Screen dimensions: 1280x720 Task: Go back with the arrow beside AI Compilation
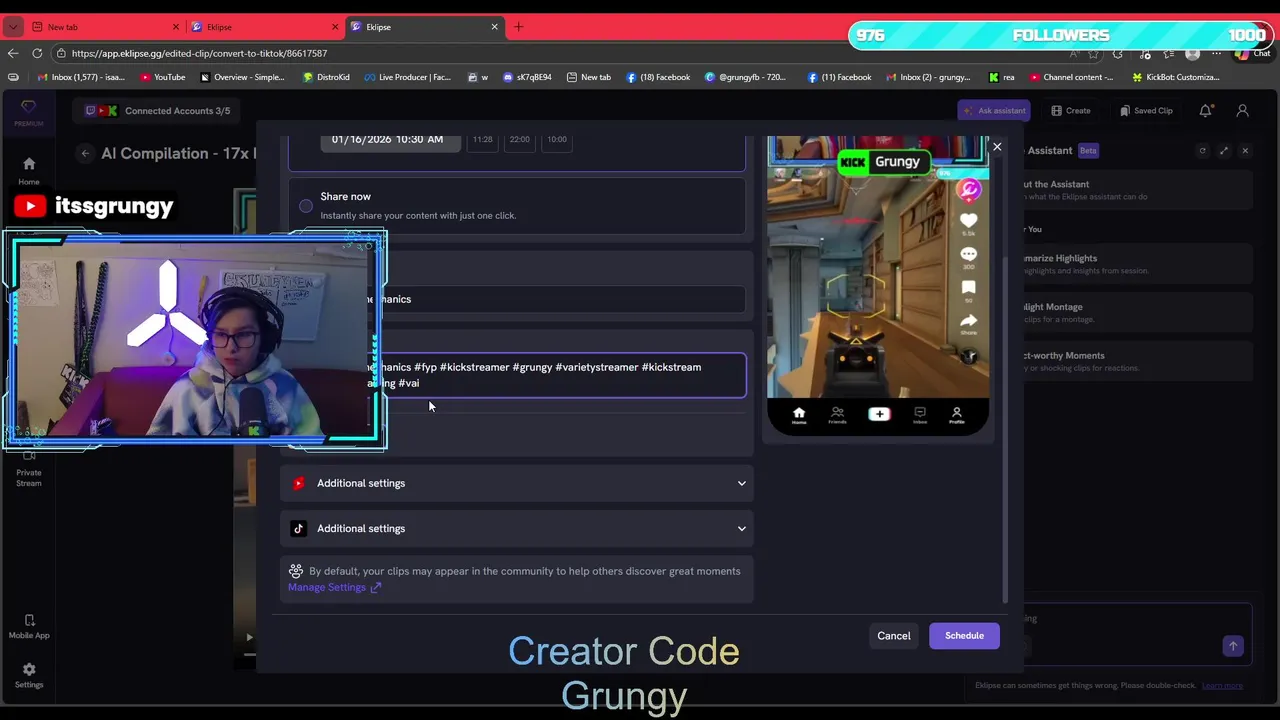(x=86, y=153)
